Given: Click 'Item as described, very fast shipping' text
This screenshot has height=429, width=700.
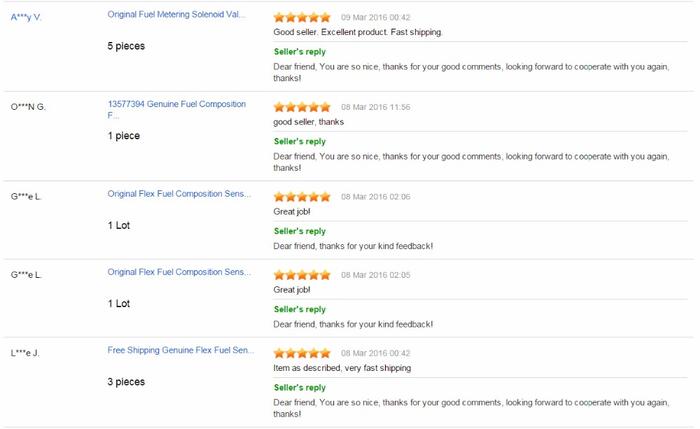Looking at the screenshot, I should [x=342, y=368].
